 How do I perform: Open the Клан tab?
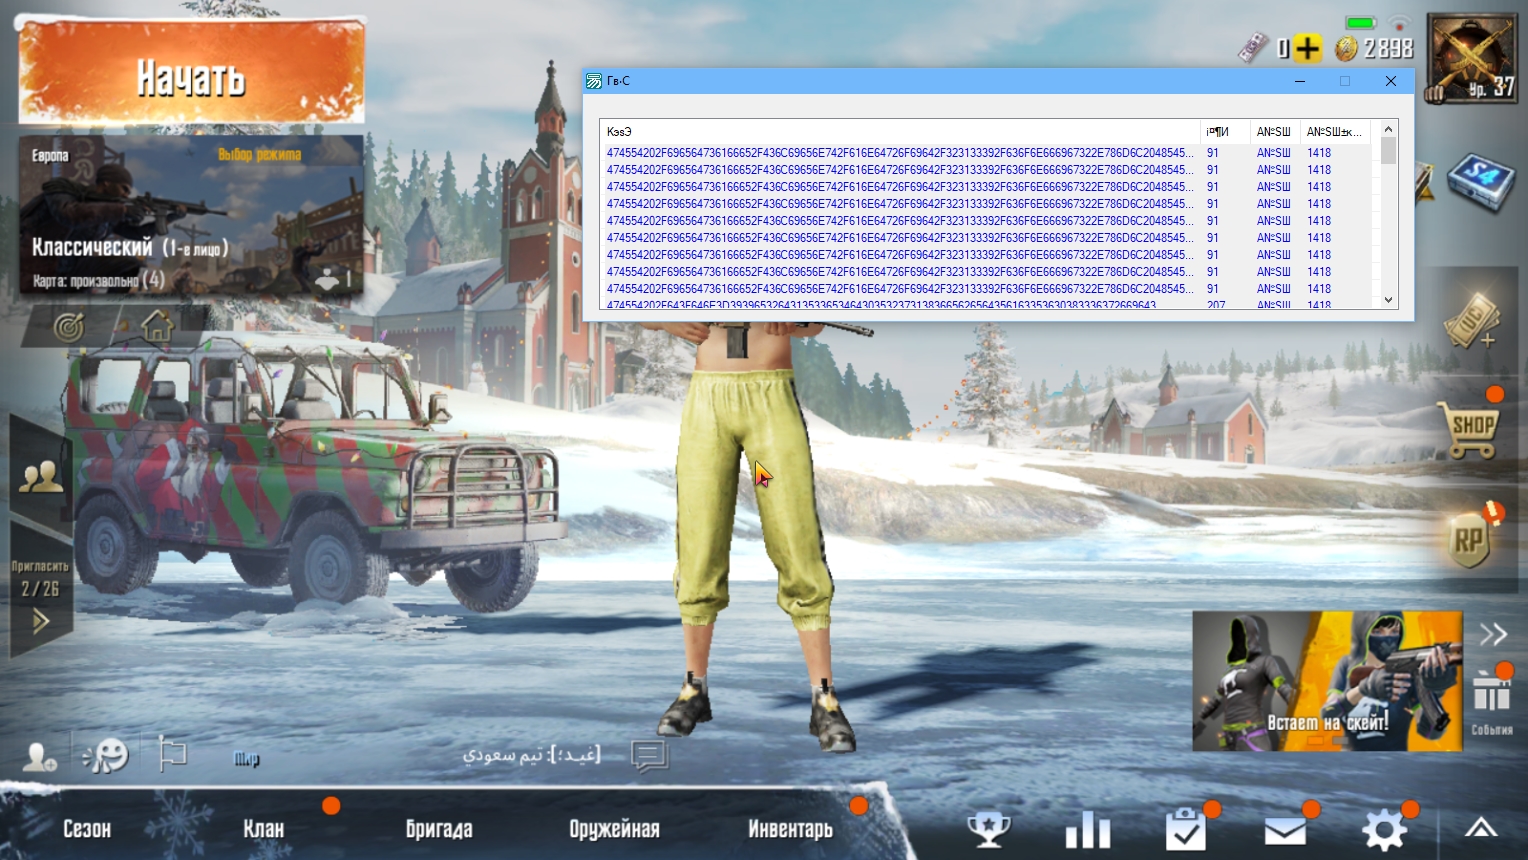(264, 829)
